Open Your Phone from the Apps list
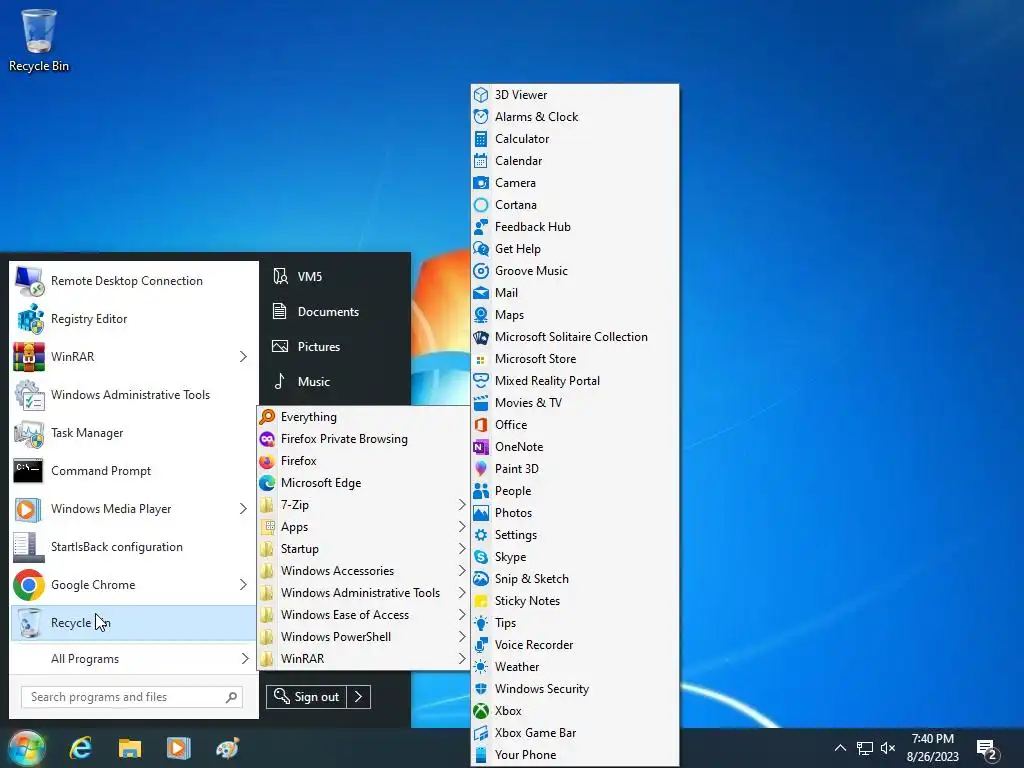This screenshot has height=768, width=1024. (x=575, y=755)
